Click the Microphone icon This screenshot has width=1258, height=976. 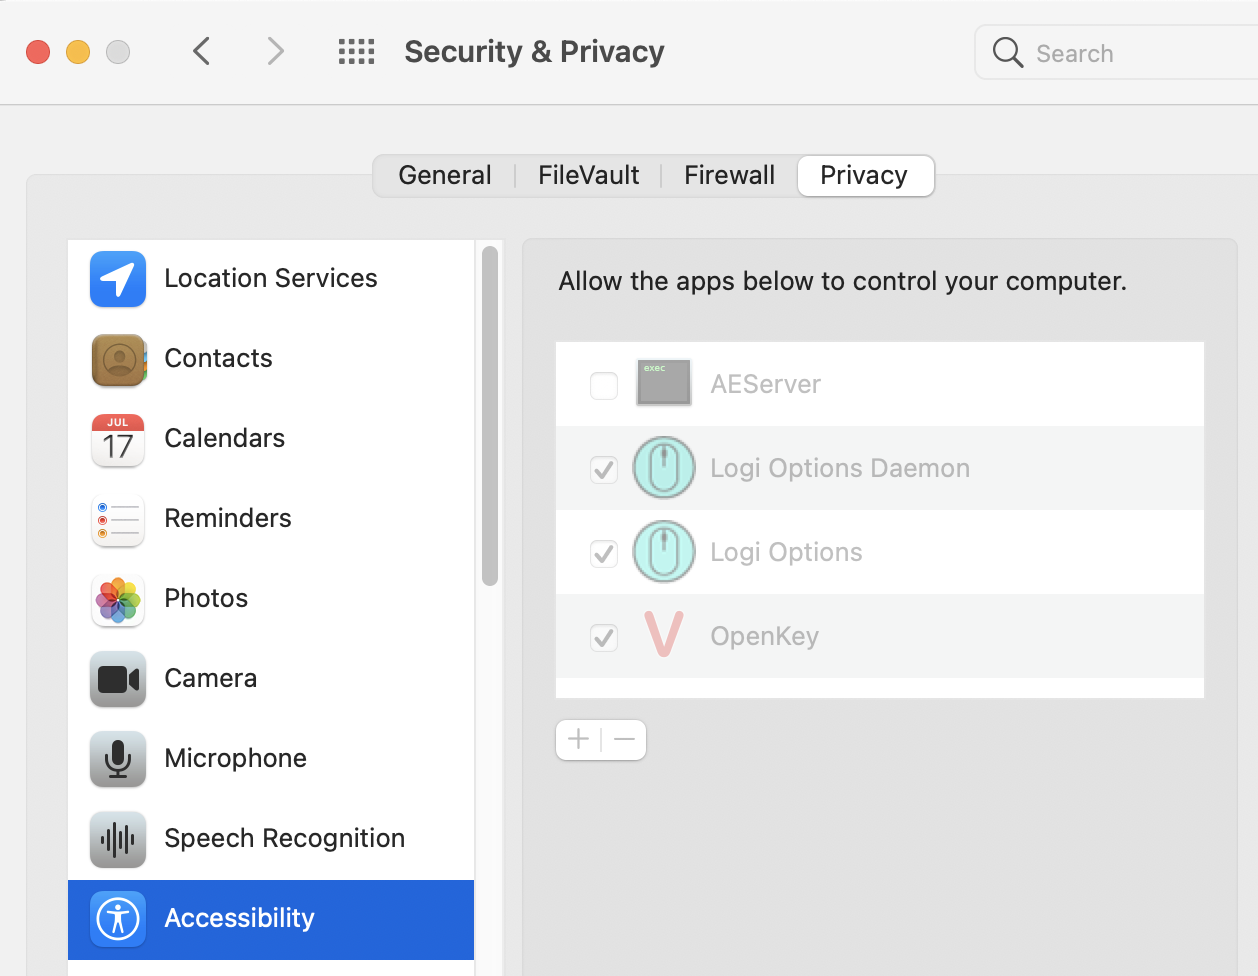click(x=118, y=759)
